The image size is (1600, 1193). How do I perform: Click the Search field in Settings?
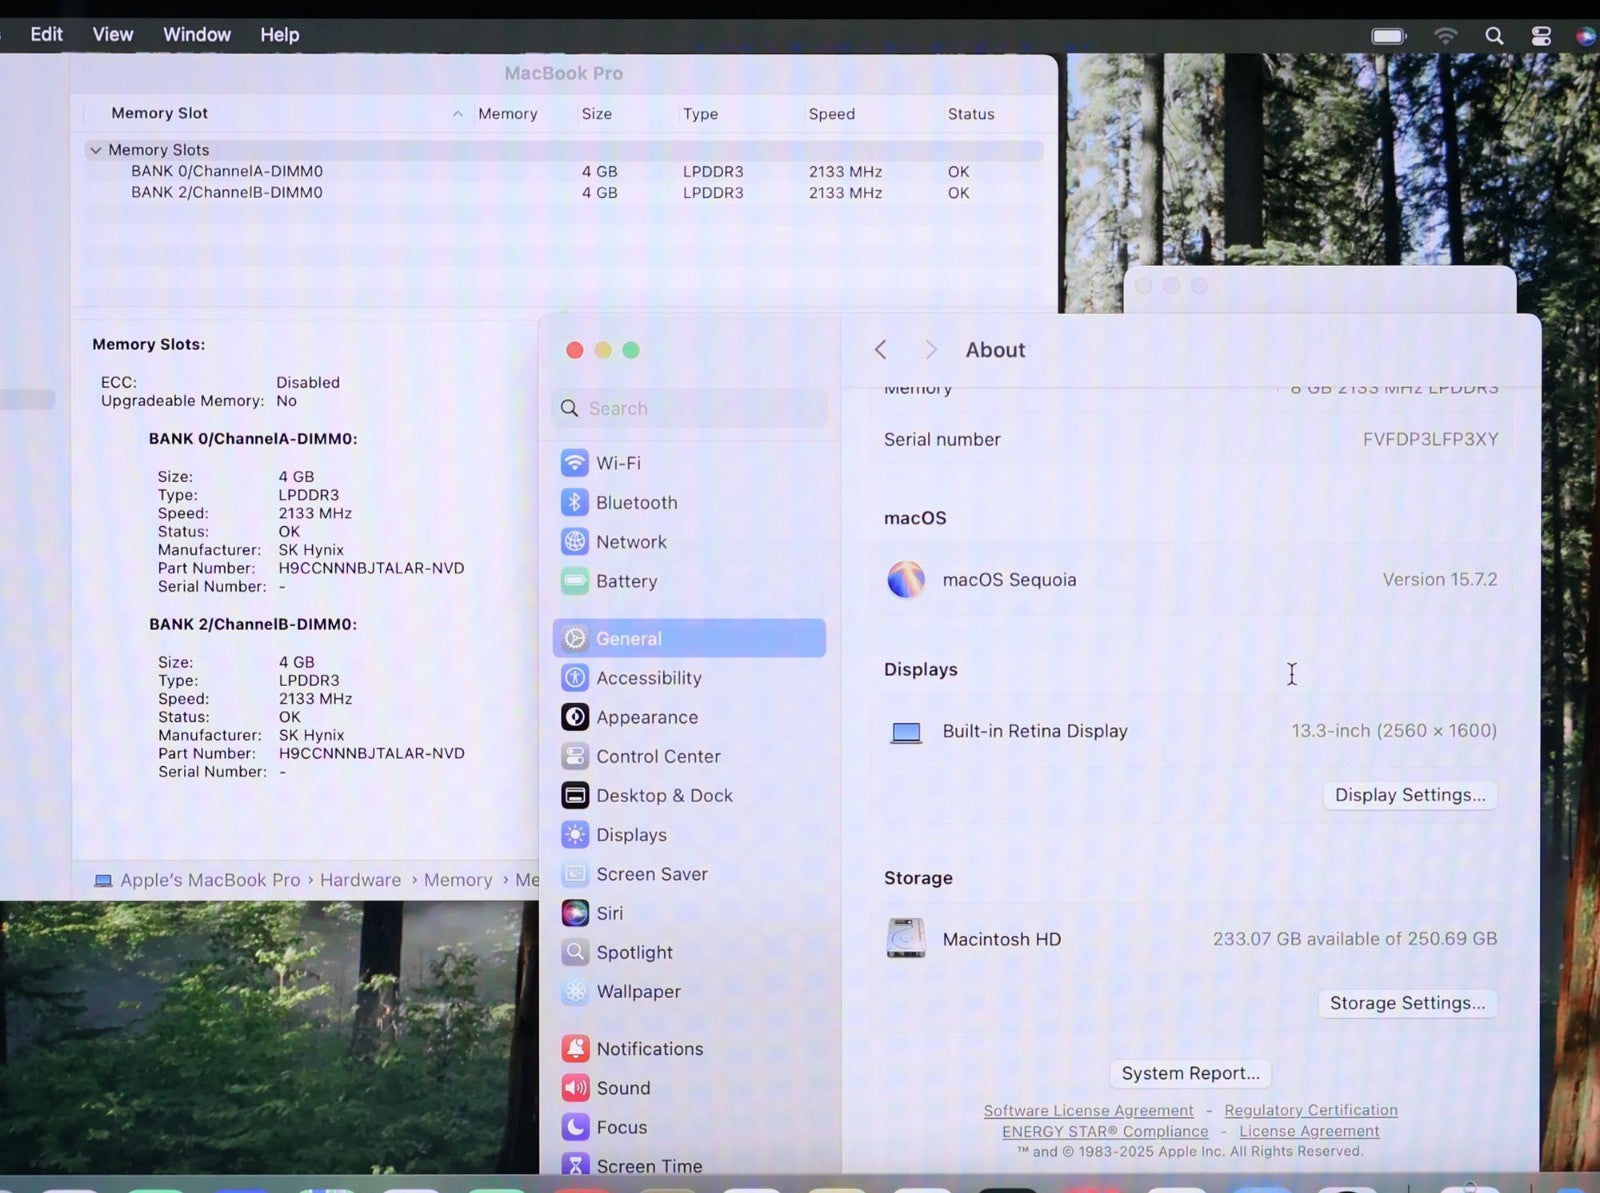tap(700, 408)
